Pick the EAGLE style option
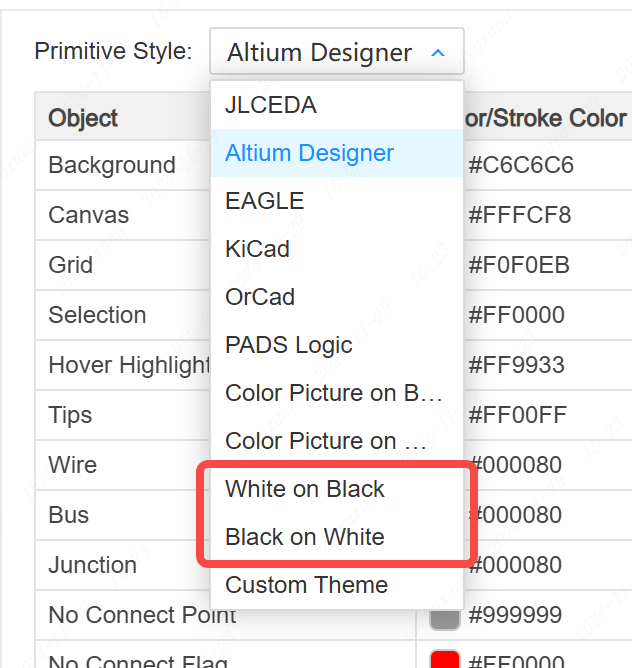Screen dimensions: 632x668 click(x=265, y=201)
